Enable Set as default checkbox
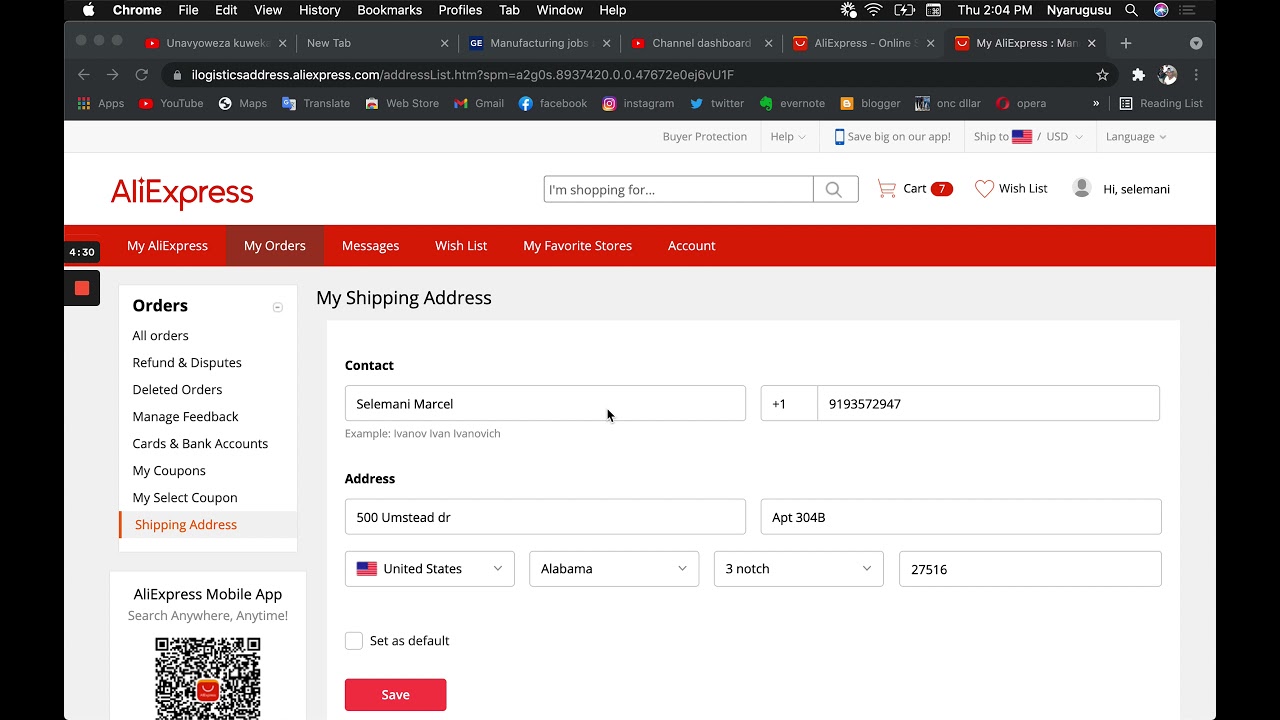Image resolution: width=1280 pixels, height=720 pixels. pyautogui.click(x=354, y=641)
